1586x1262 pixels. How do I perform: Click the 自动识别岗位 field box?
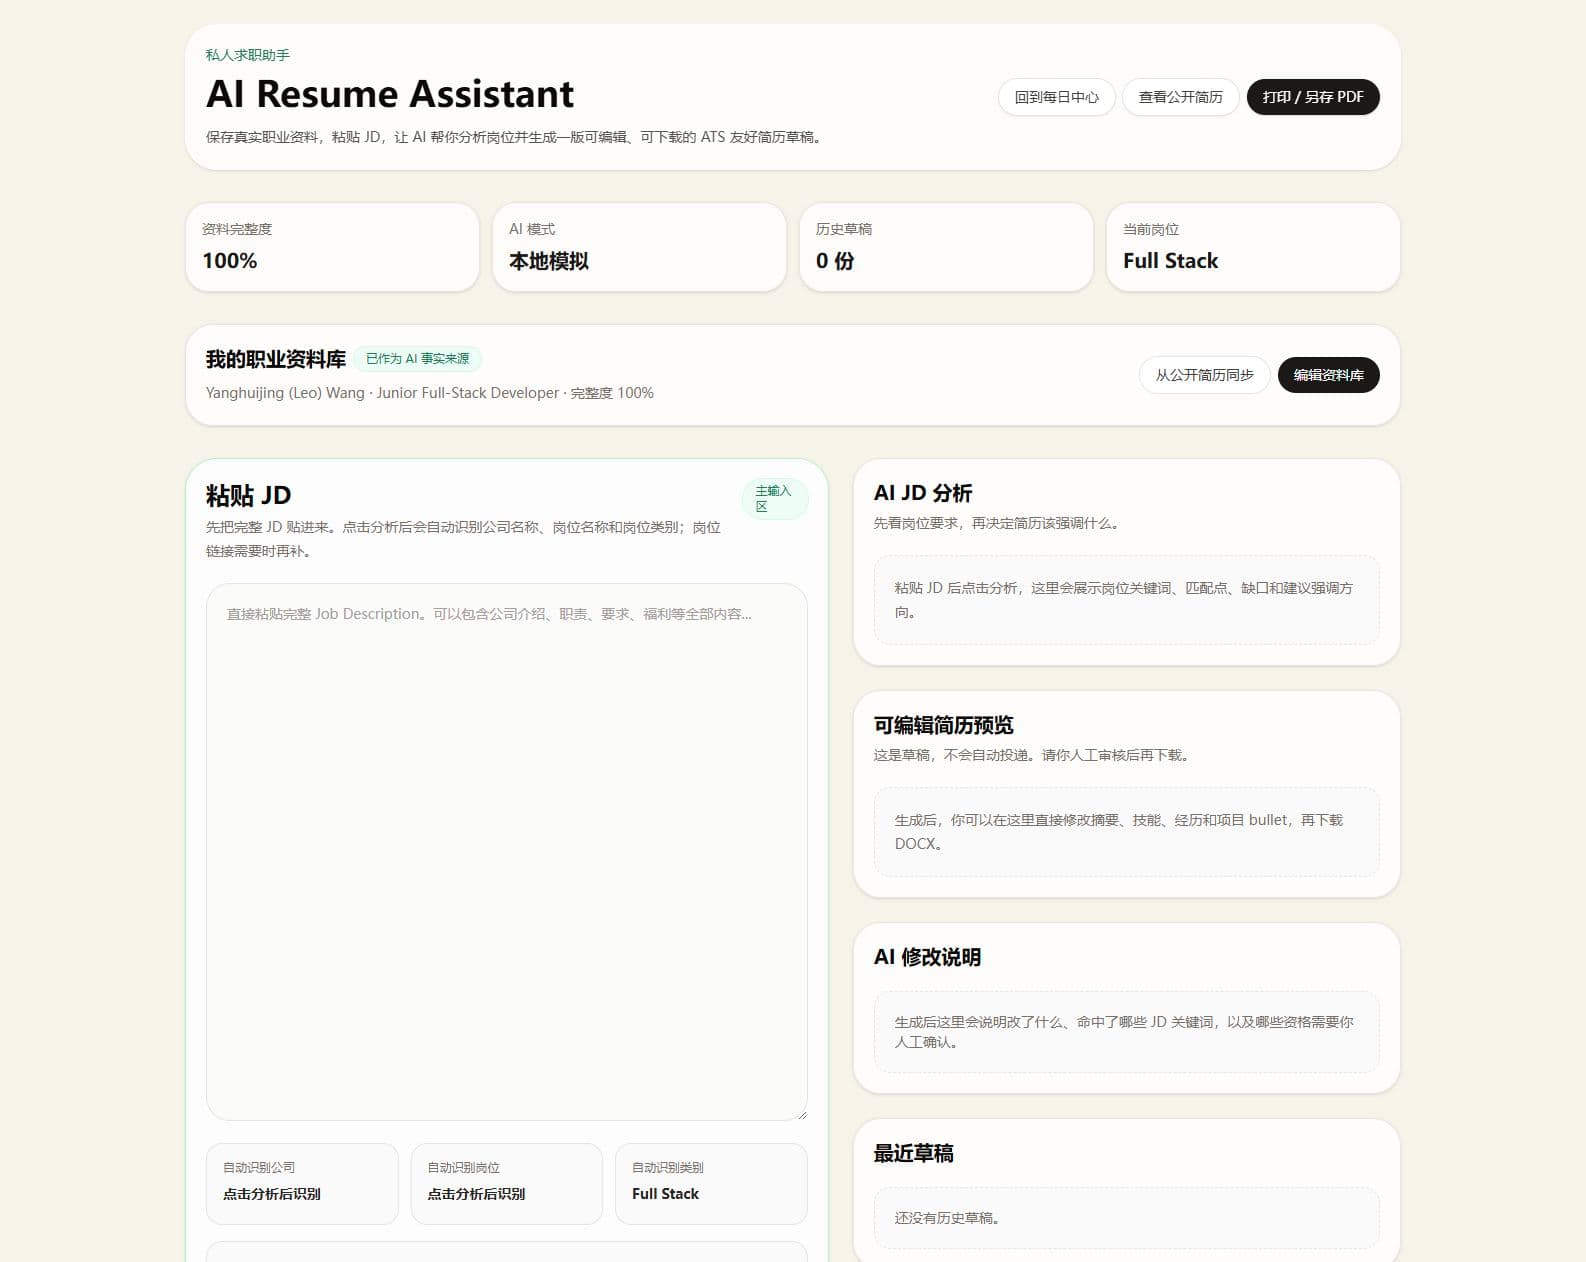coord(507,1184)
